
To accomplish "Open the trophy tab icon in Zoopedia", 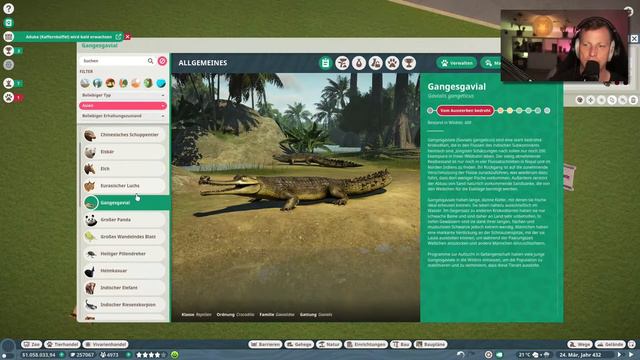I will click(x=409, y=63).
